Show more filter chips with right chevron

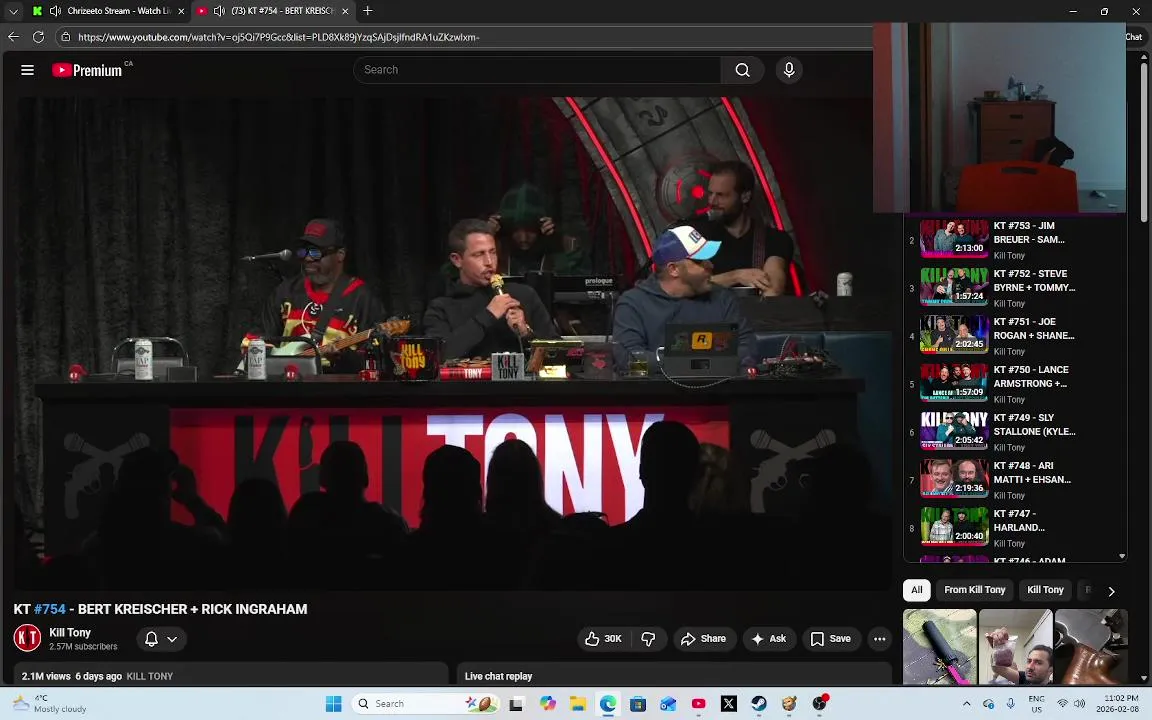click(1112, 591)
